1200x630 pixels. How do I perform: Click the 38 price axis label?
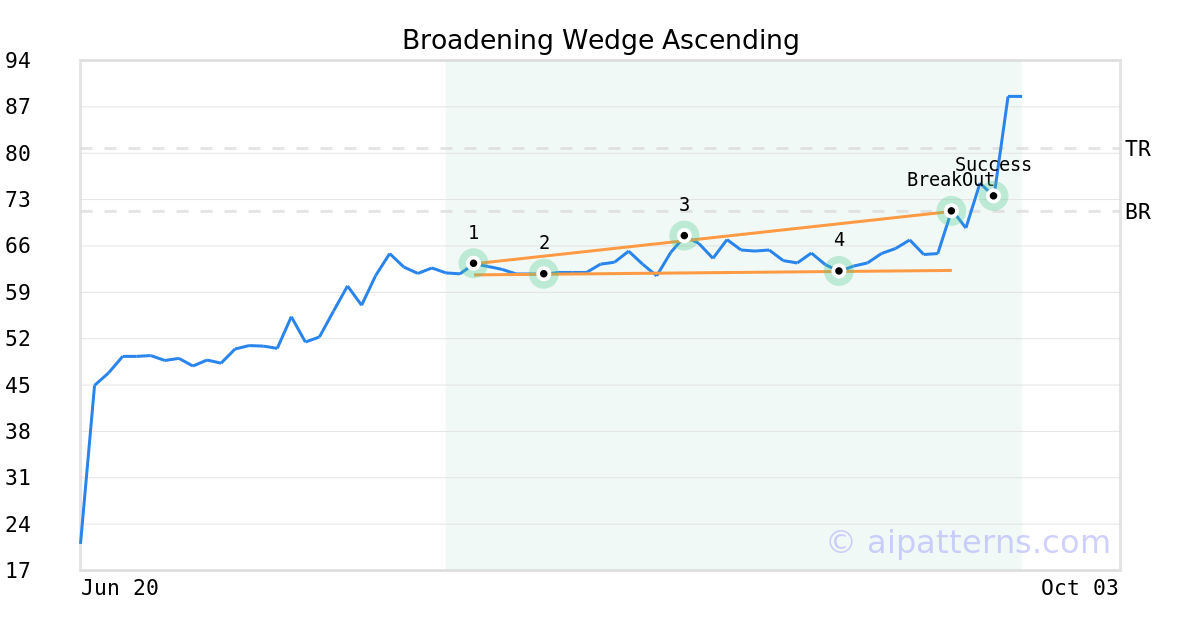click(18, 432)
